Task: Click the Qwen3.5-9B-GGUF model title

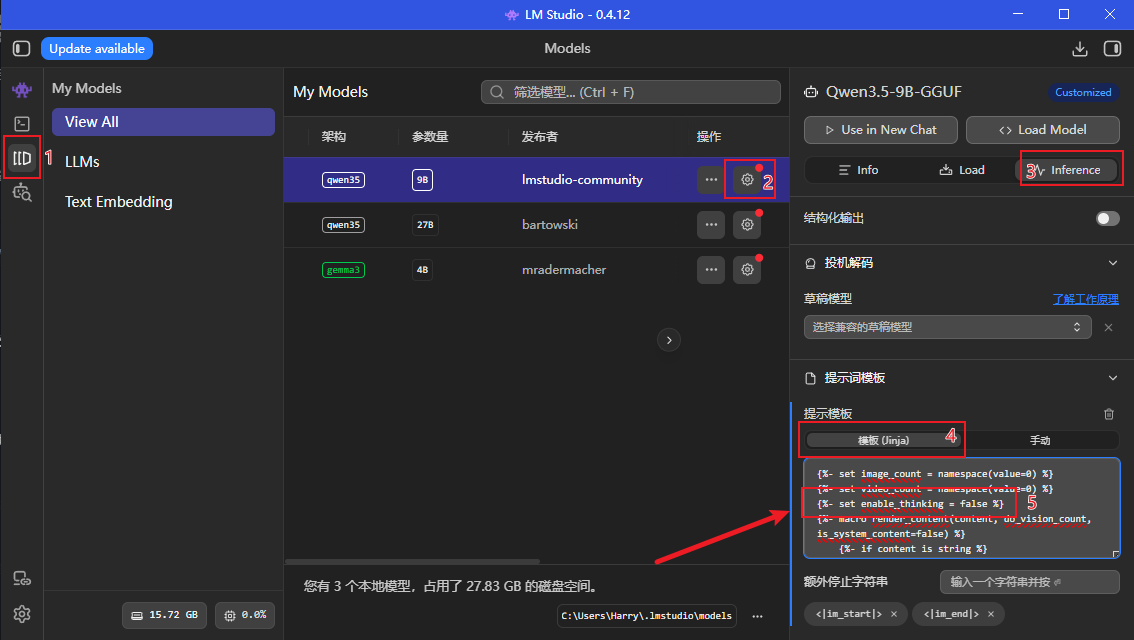Action: [x=894, y=93]
